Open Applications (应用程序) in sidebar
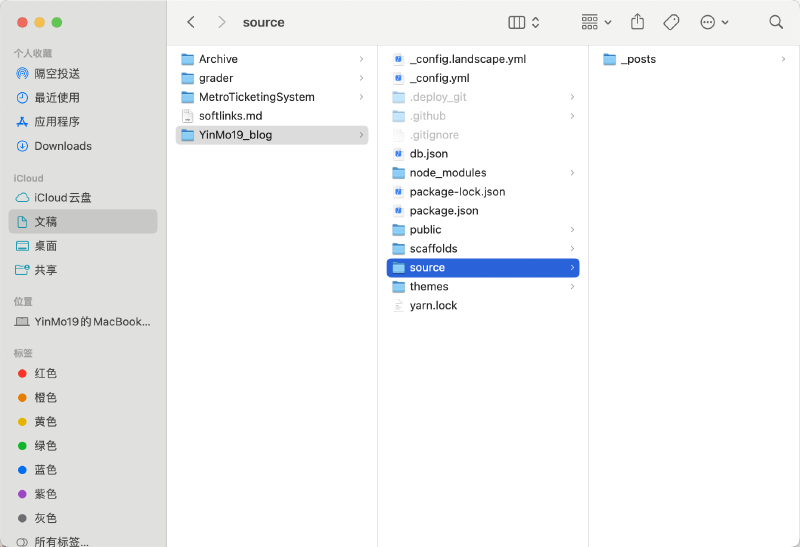 [x=57, y=122]
